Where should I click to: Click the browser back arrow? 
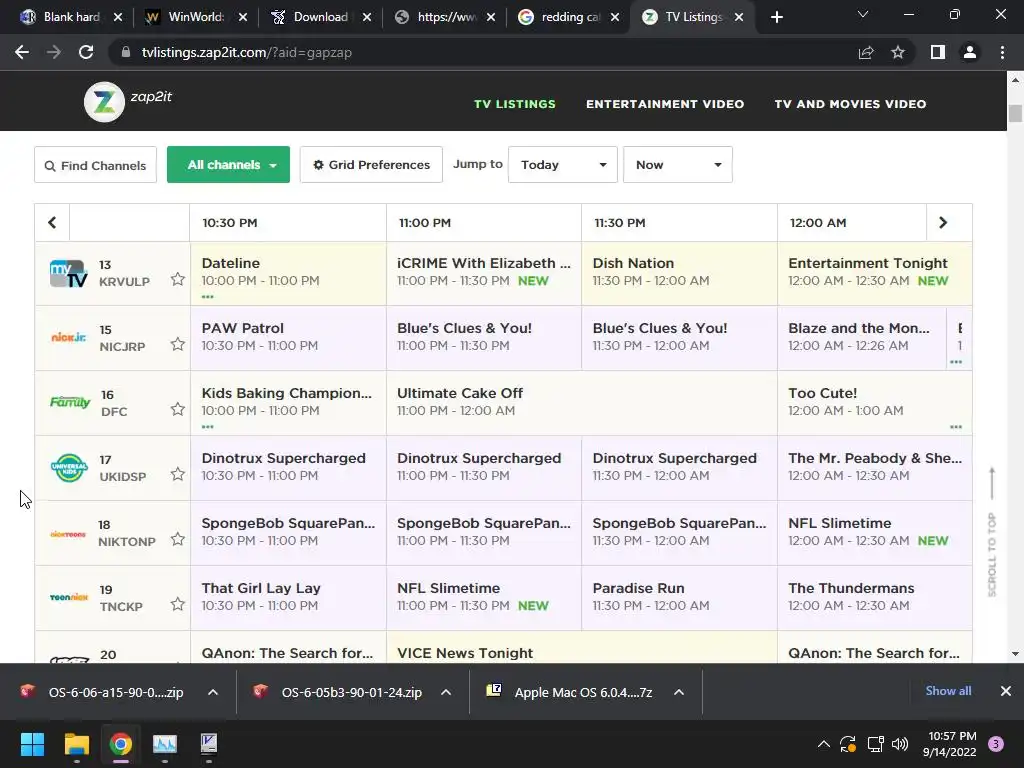22,52
